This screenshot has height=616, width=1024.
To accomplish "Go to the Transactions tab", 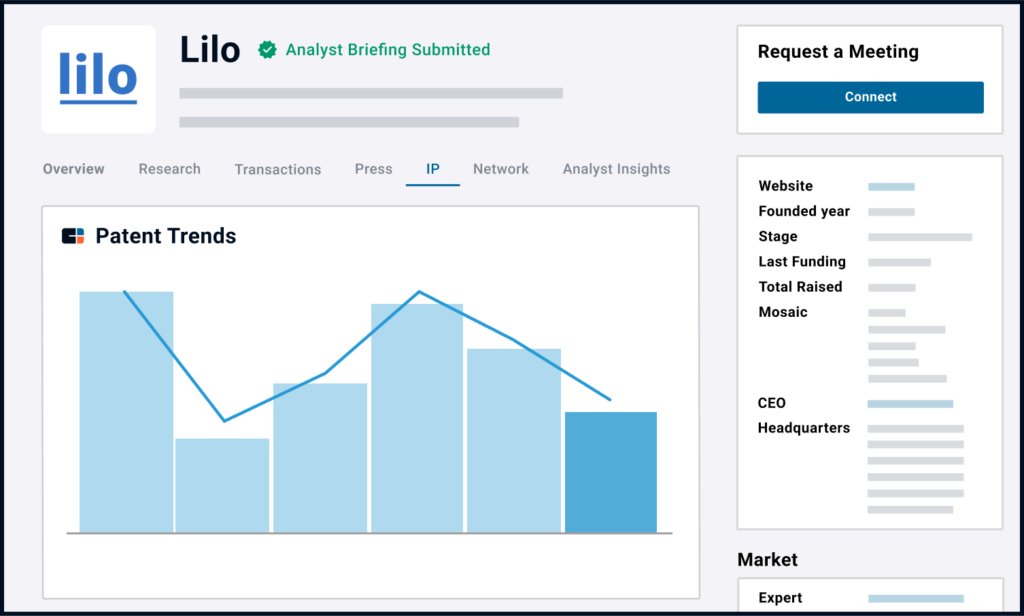I will (x=277, y=169).
